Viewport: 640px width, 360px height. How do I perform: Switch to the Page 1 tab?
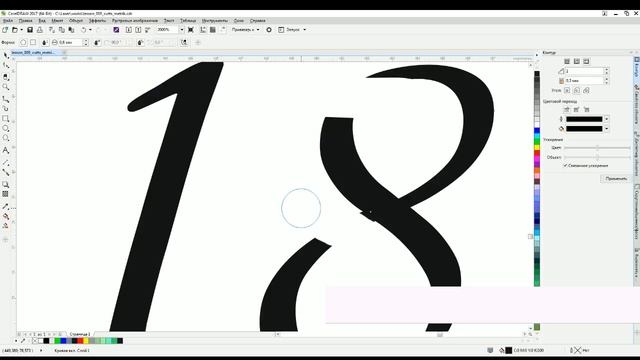click(x=80, y=334)
